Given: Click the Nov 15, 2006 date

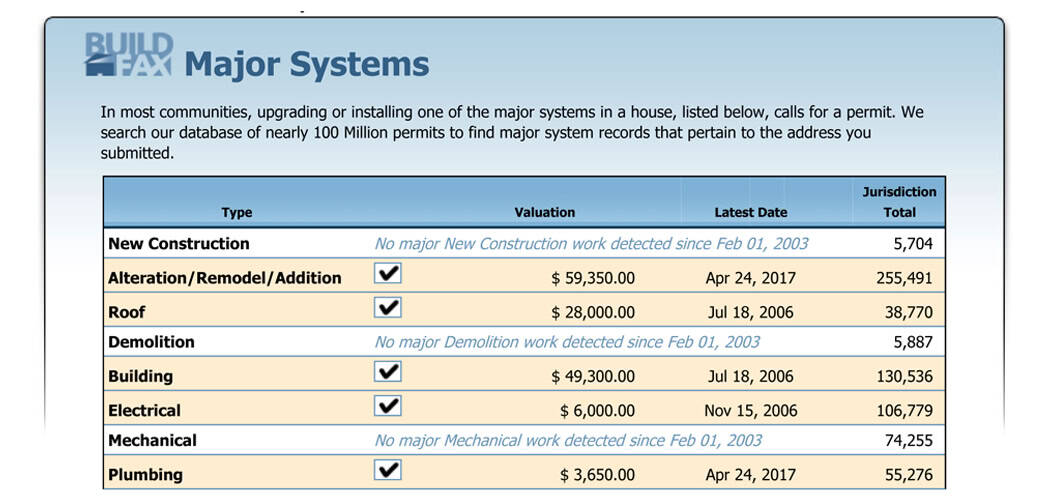Looking at the screenshot, I should (749, 410).
